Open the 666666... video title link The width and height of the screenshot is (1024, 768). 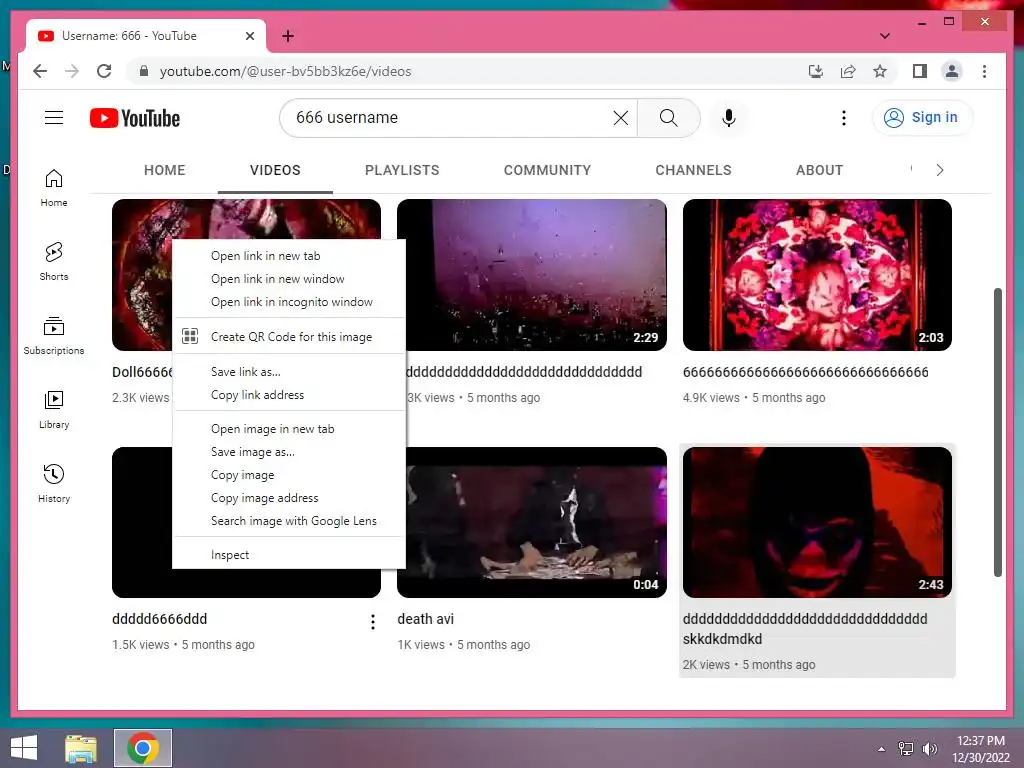pos(805,372)
